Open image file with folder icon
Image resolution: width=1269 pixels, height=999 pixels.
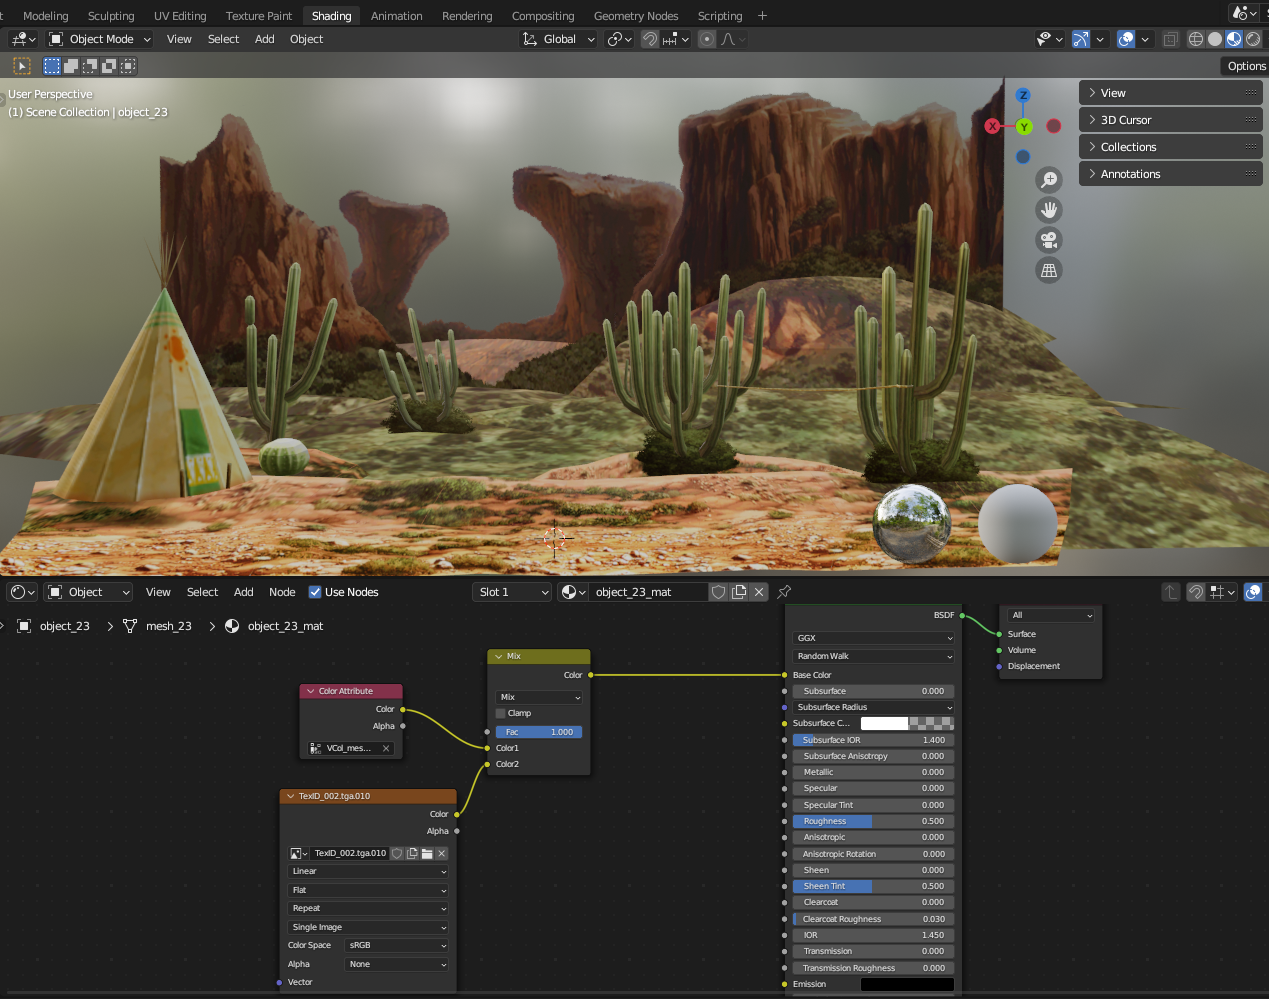(427, 853)
